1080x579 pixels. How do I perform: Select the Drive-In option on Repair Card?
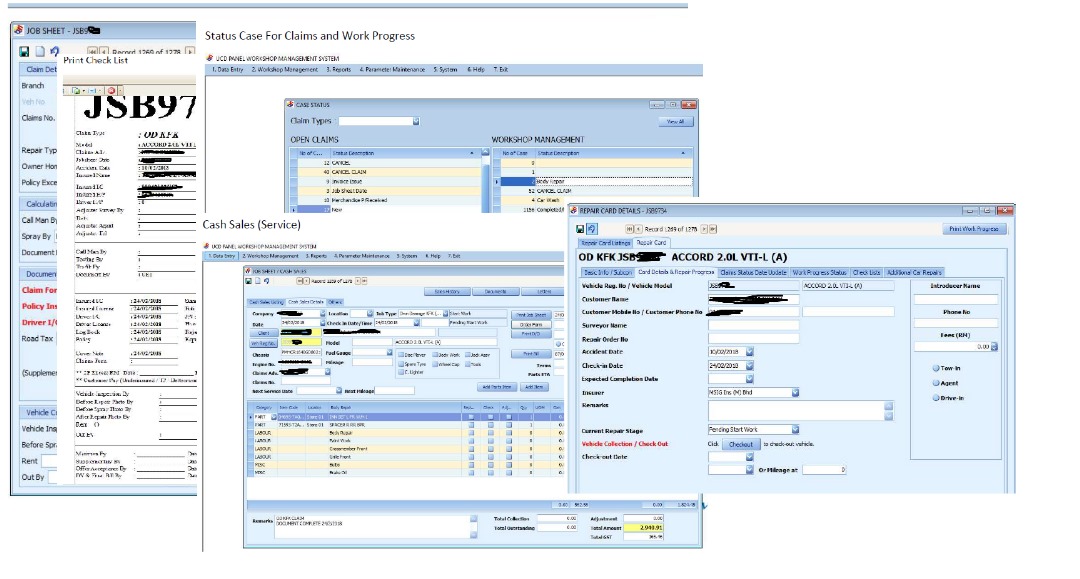pyautogui.click(x=936, y=398)
